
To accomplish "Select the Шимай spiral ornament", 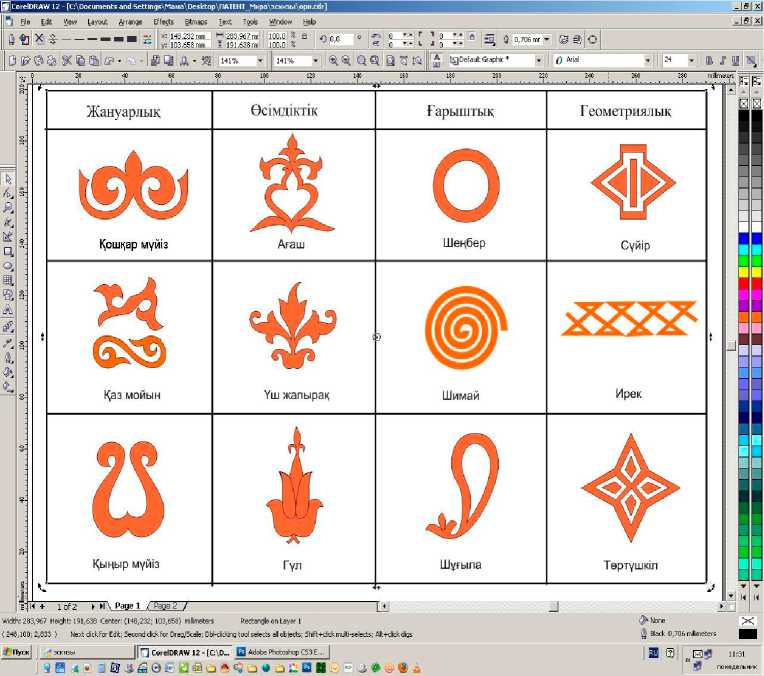I will pos(466,328).
